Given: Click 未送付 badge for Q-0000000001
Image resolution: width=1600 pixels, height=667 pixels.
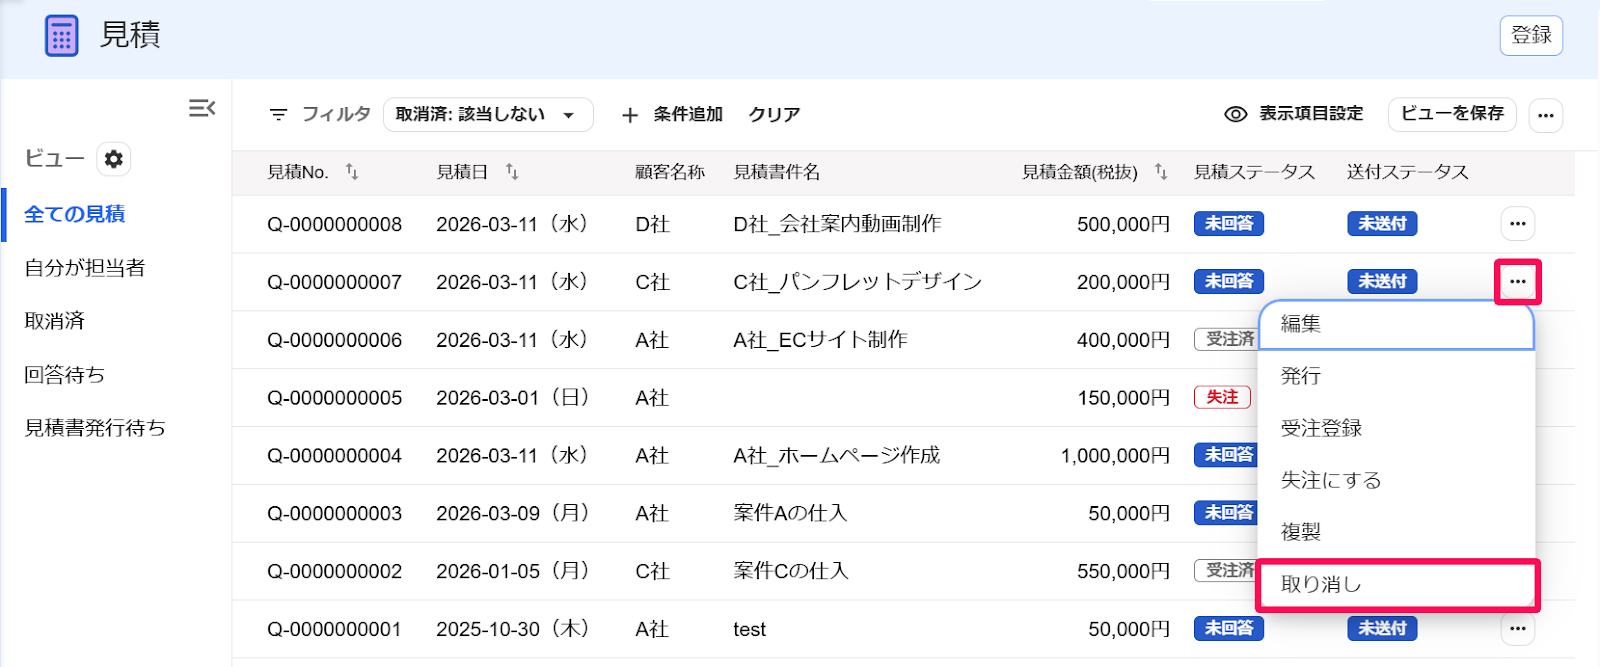Looking at the screenshot, I should click(x=1382, y=629).
